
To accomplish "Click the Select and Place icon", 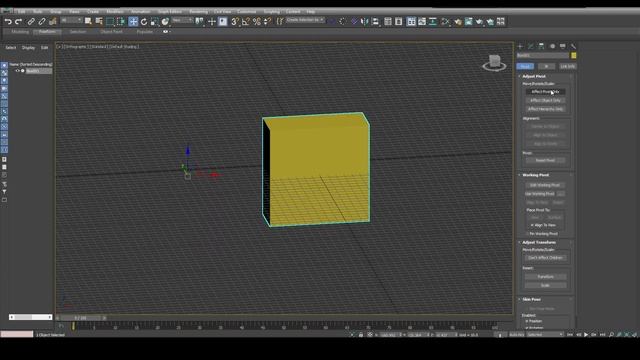I will tap(165, 22).
